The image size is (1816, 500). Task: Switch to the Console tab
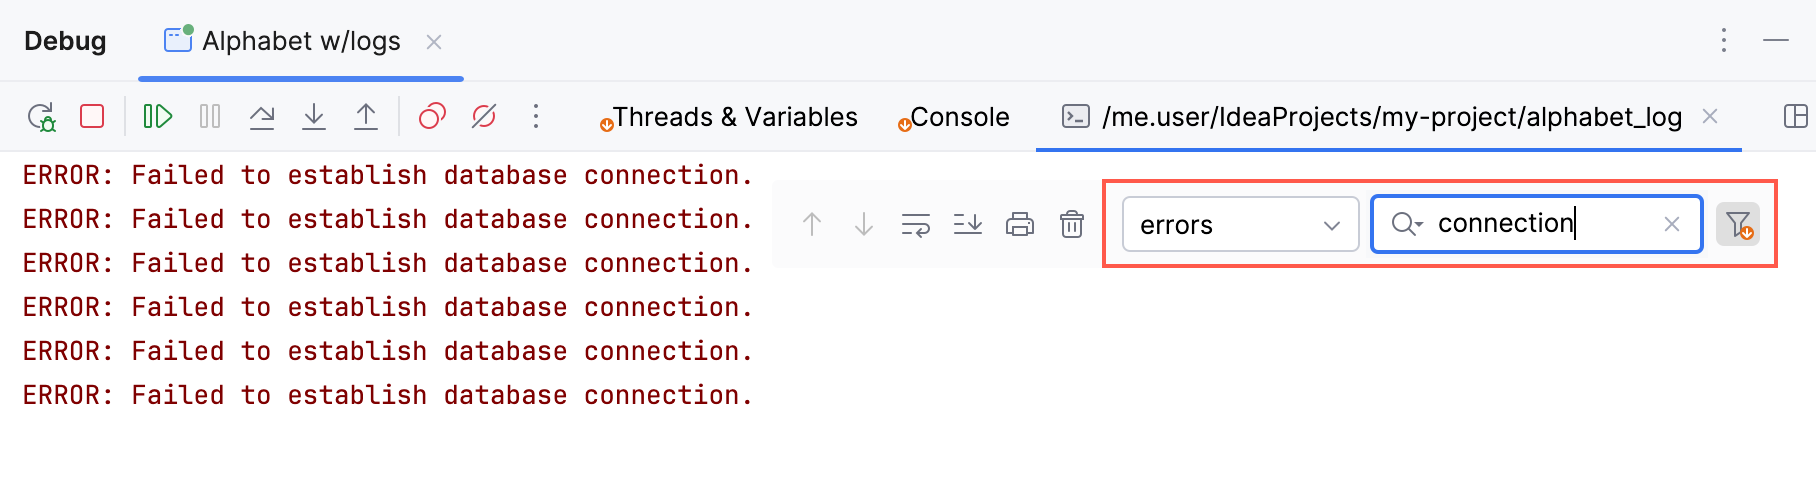(959, 117)
